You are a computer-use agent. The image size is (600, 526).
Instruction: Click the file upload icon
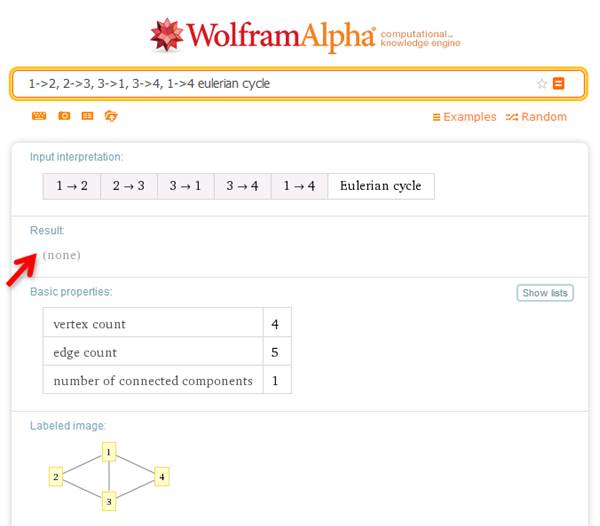coord(111,116)
